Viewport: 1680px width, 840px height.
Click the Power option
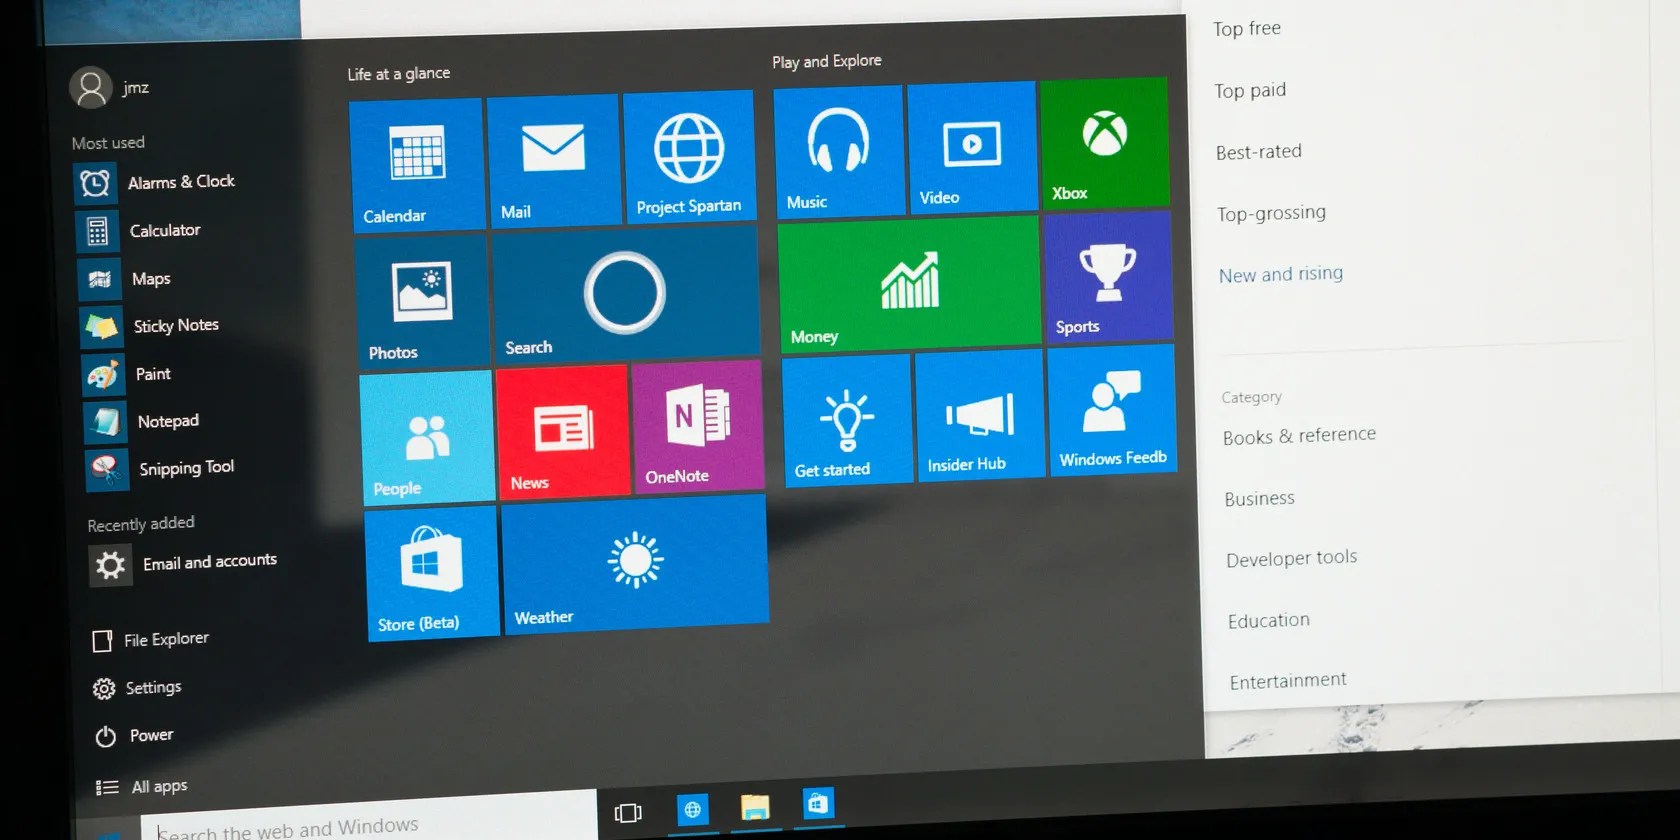[x=134, y=736]
